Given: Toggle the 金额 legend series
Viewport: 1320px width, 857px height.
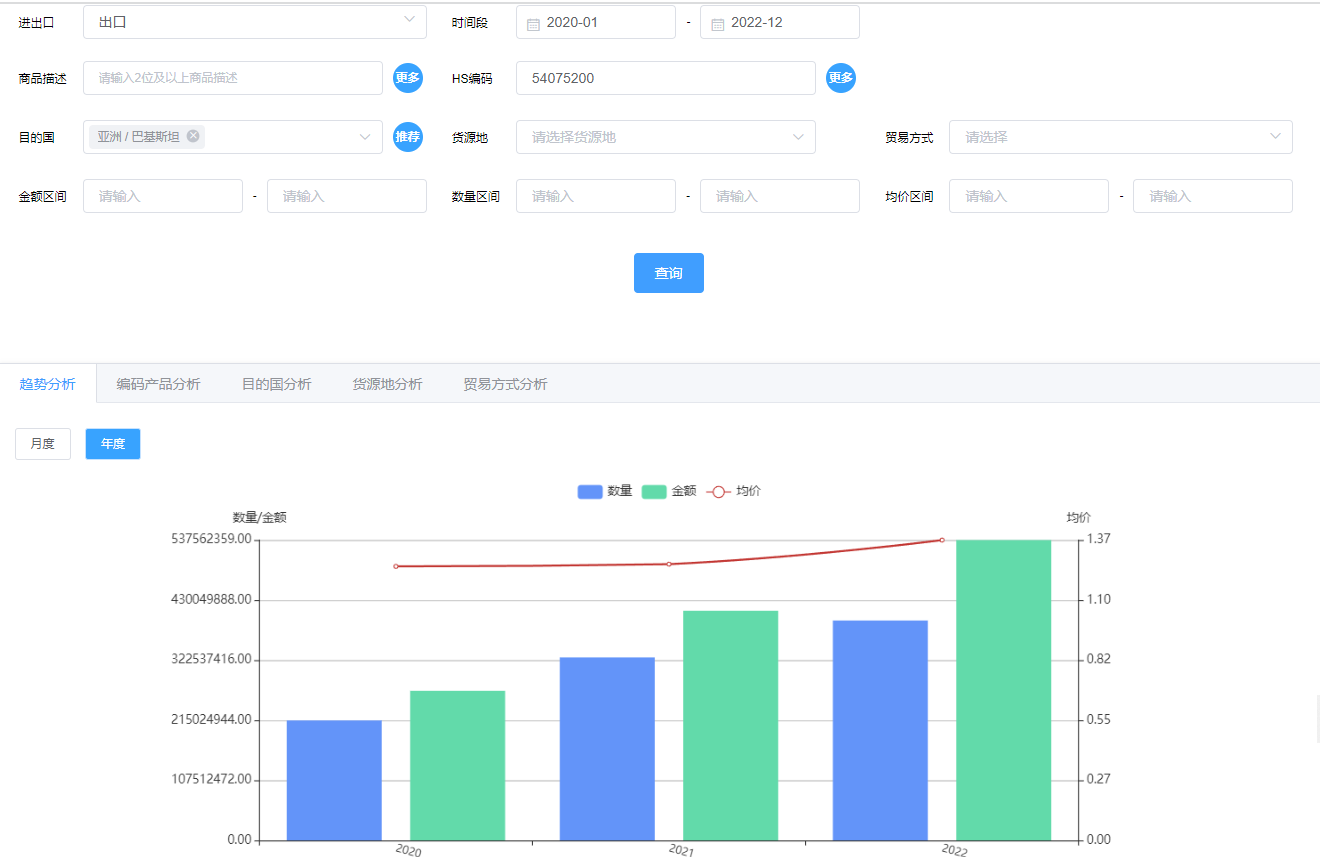Looking at the screenshot, I should [x=669, y=491].
